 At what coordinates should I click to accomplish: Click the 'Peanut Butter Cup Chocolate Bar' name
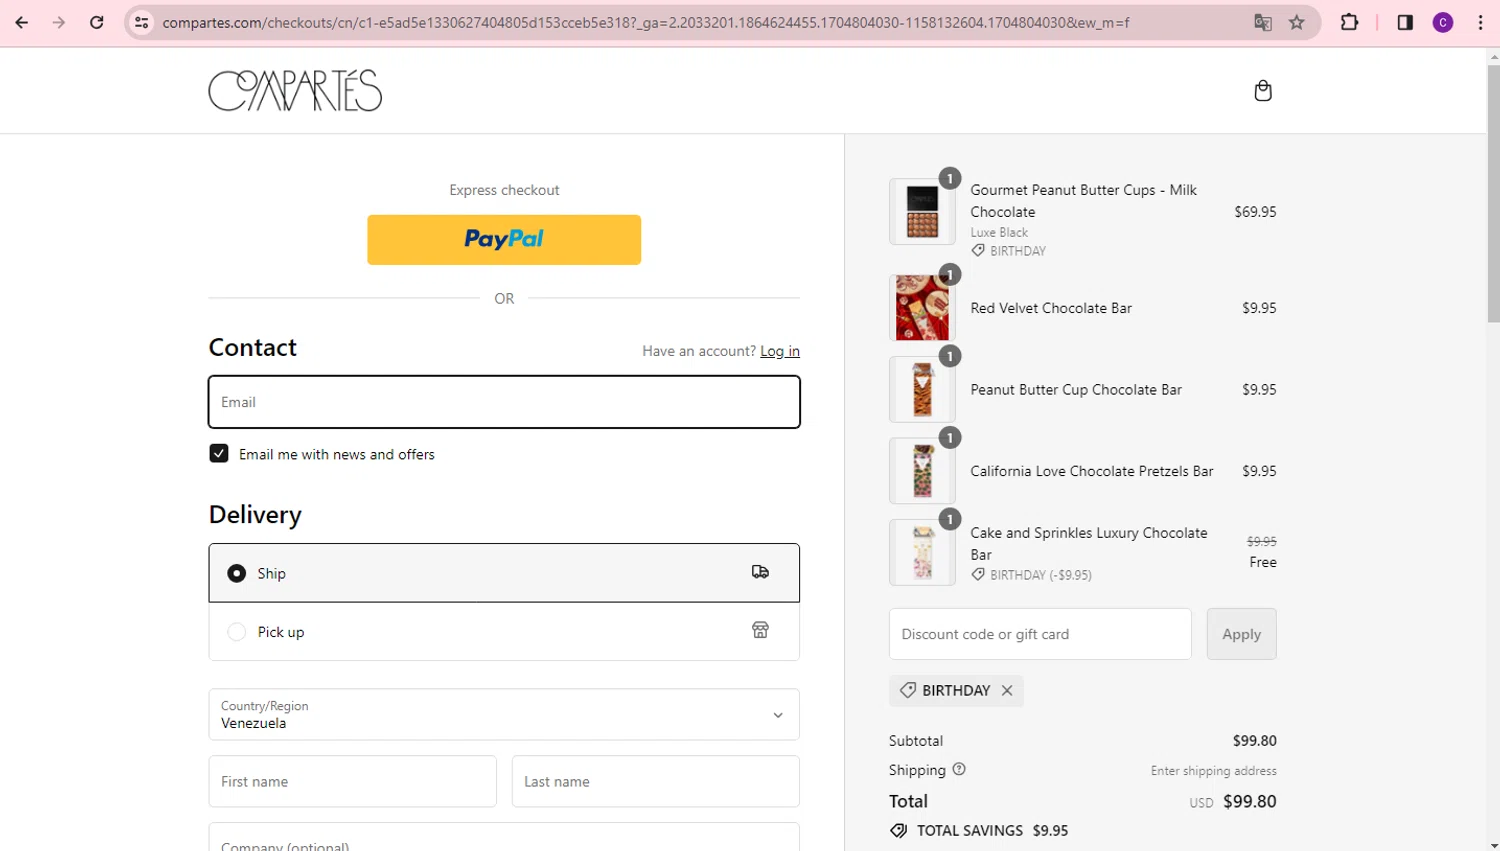[1076, 390]
